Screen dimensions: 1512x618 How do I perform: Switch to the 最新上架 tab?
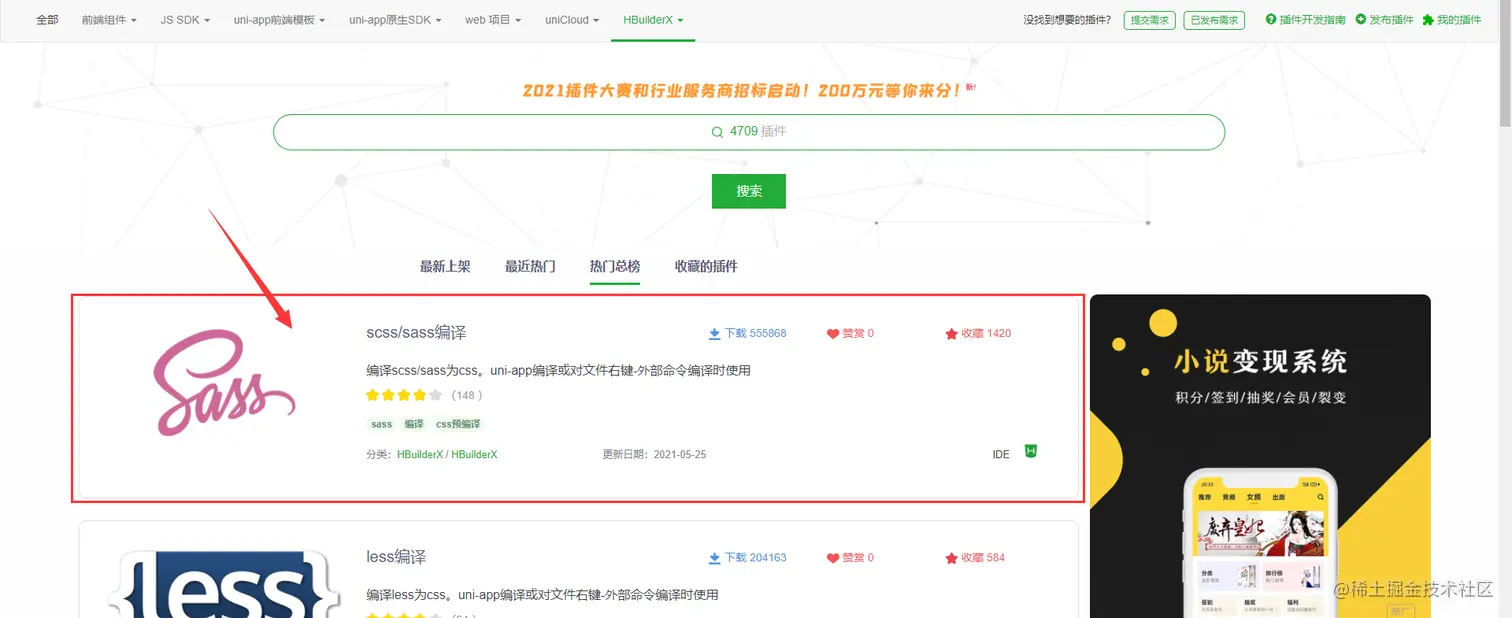click(444, 266)
